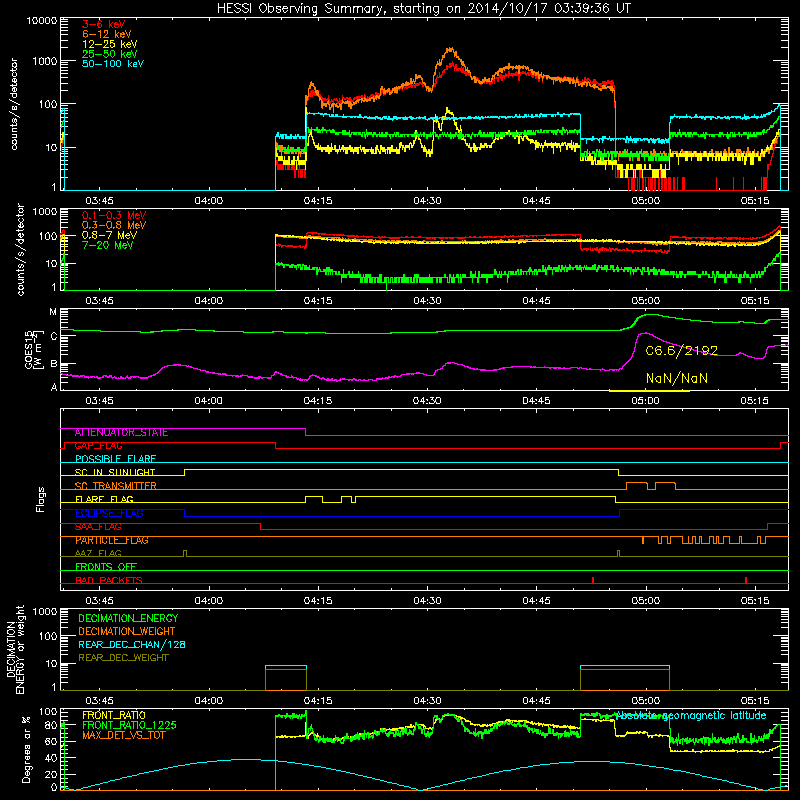Click the GOES magenta curve peak near 05:00
Screen dimensions: 800x800
[645, 334]
